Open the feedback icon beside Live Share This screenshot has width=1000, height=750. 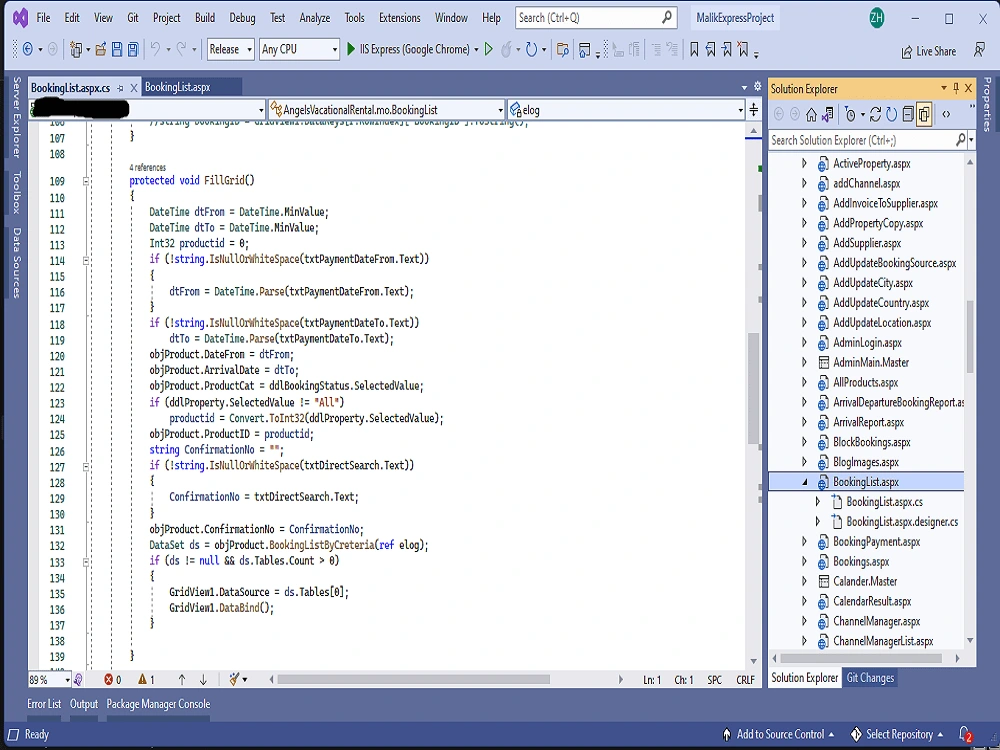(980, 50)
